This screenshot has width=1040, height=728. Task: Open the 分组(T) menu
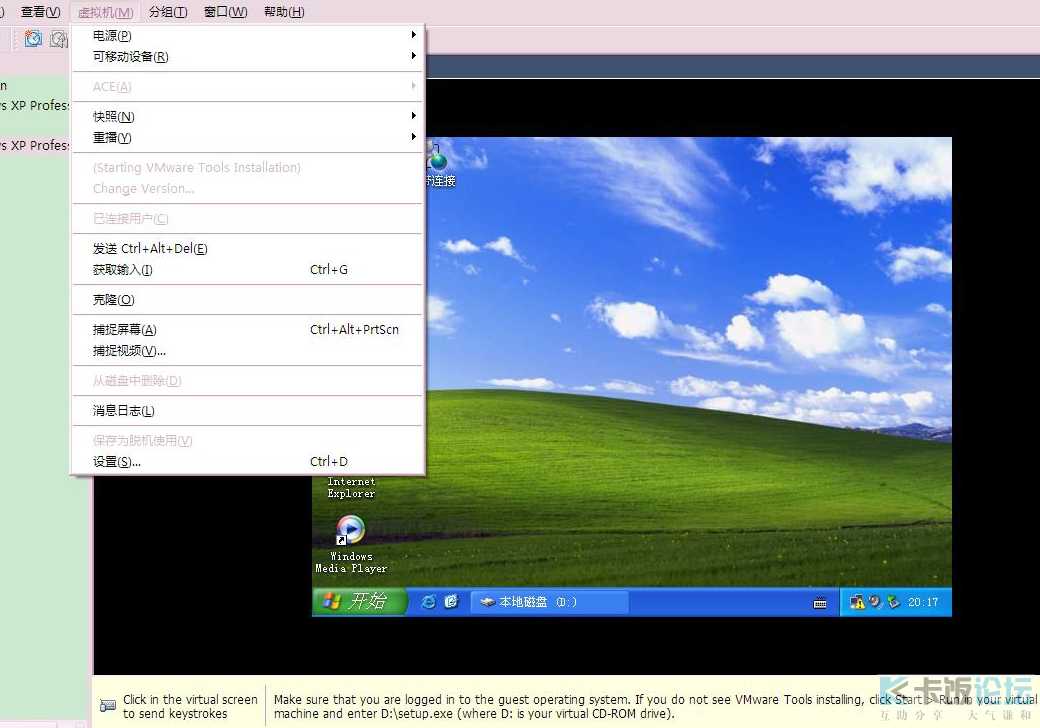[x=168, y=12]
